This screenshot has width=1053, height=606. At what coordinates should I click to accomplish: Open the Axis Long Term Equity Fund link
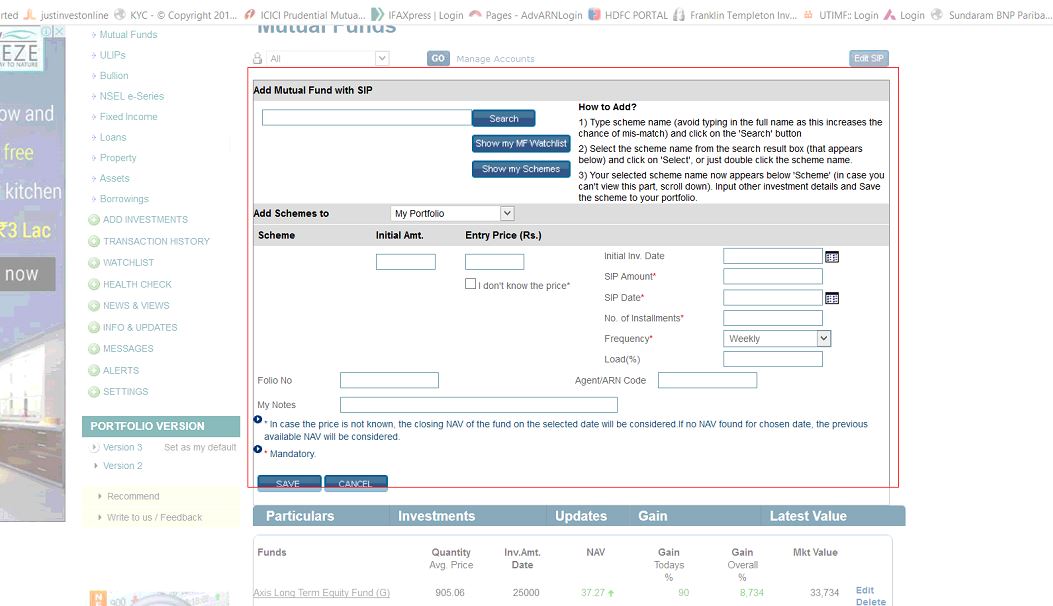321,593
